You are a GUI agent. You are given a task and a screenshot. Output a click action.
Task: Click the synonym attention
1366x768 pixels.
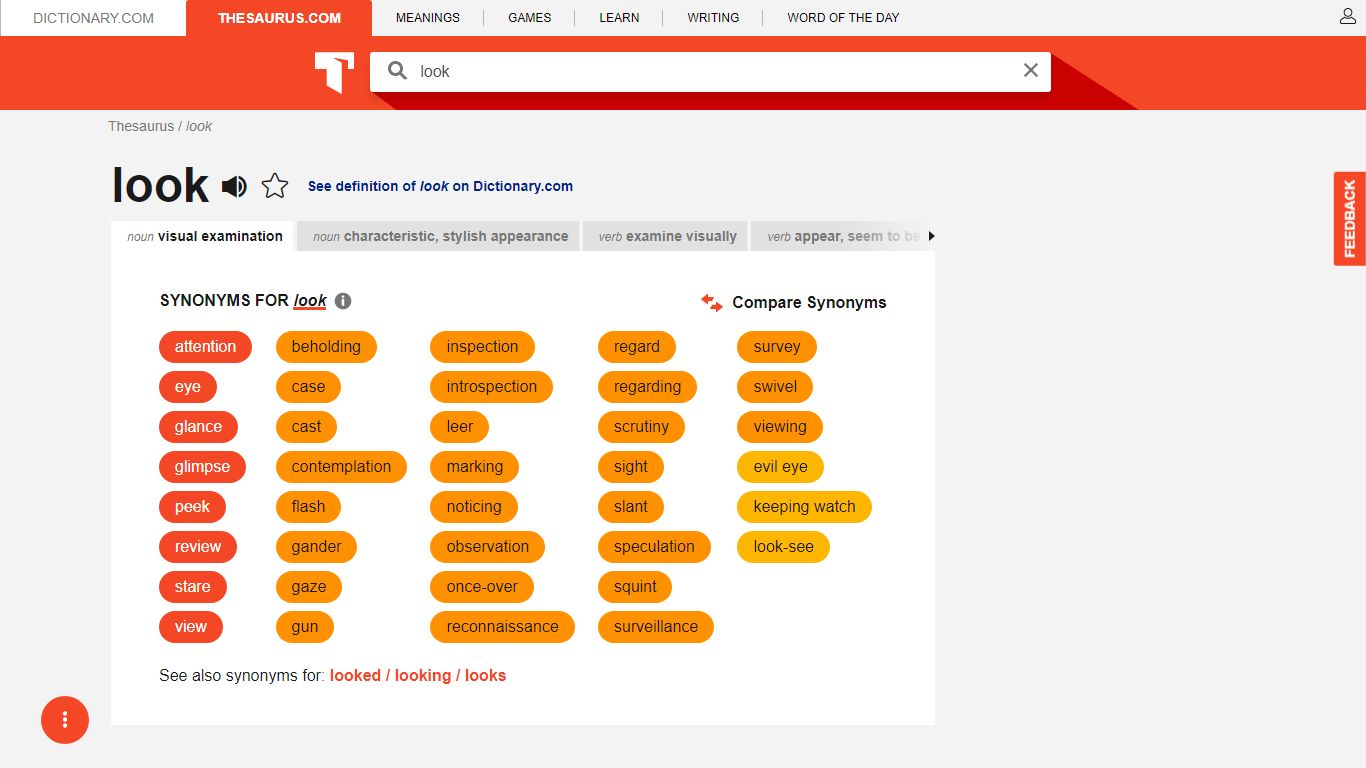(x=205, y=347)
